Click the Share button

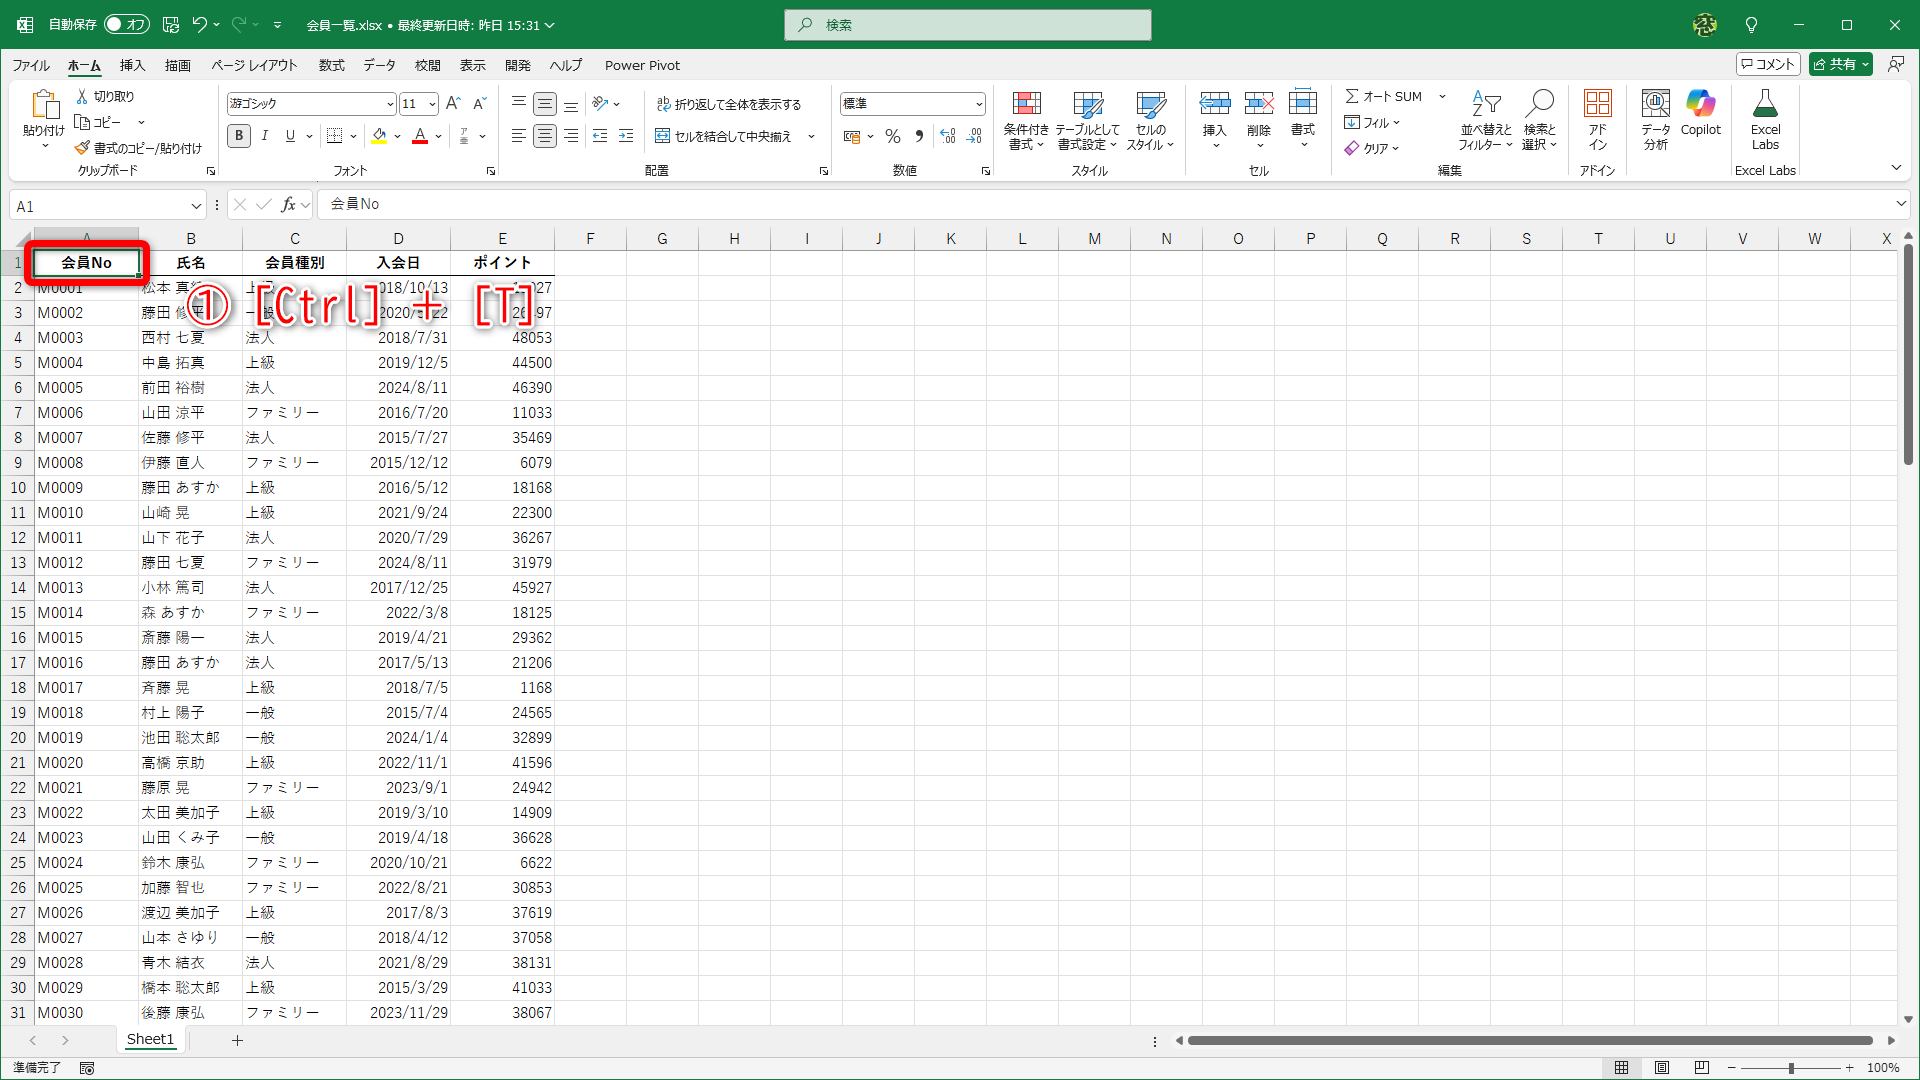(x=1835, y=64)
